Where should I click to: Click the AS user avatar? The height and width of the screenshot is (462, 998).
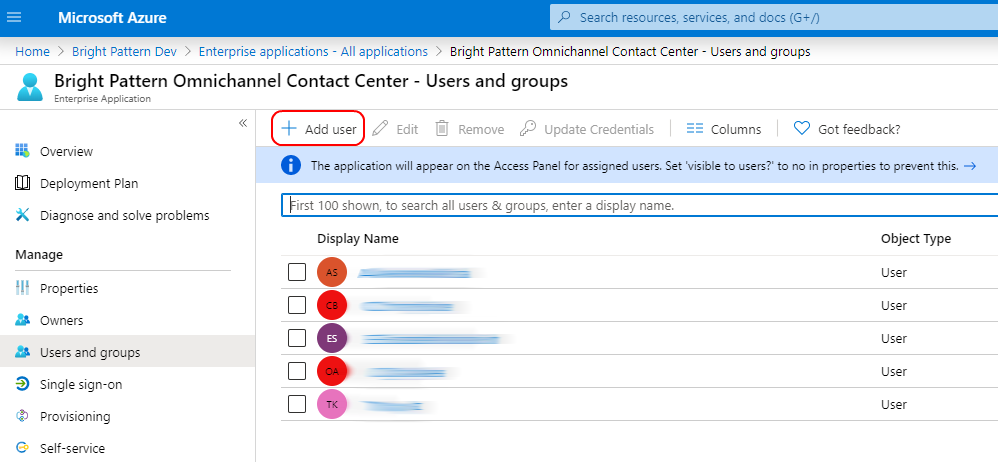point(332,272)
